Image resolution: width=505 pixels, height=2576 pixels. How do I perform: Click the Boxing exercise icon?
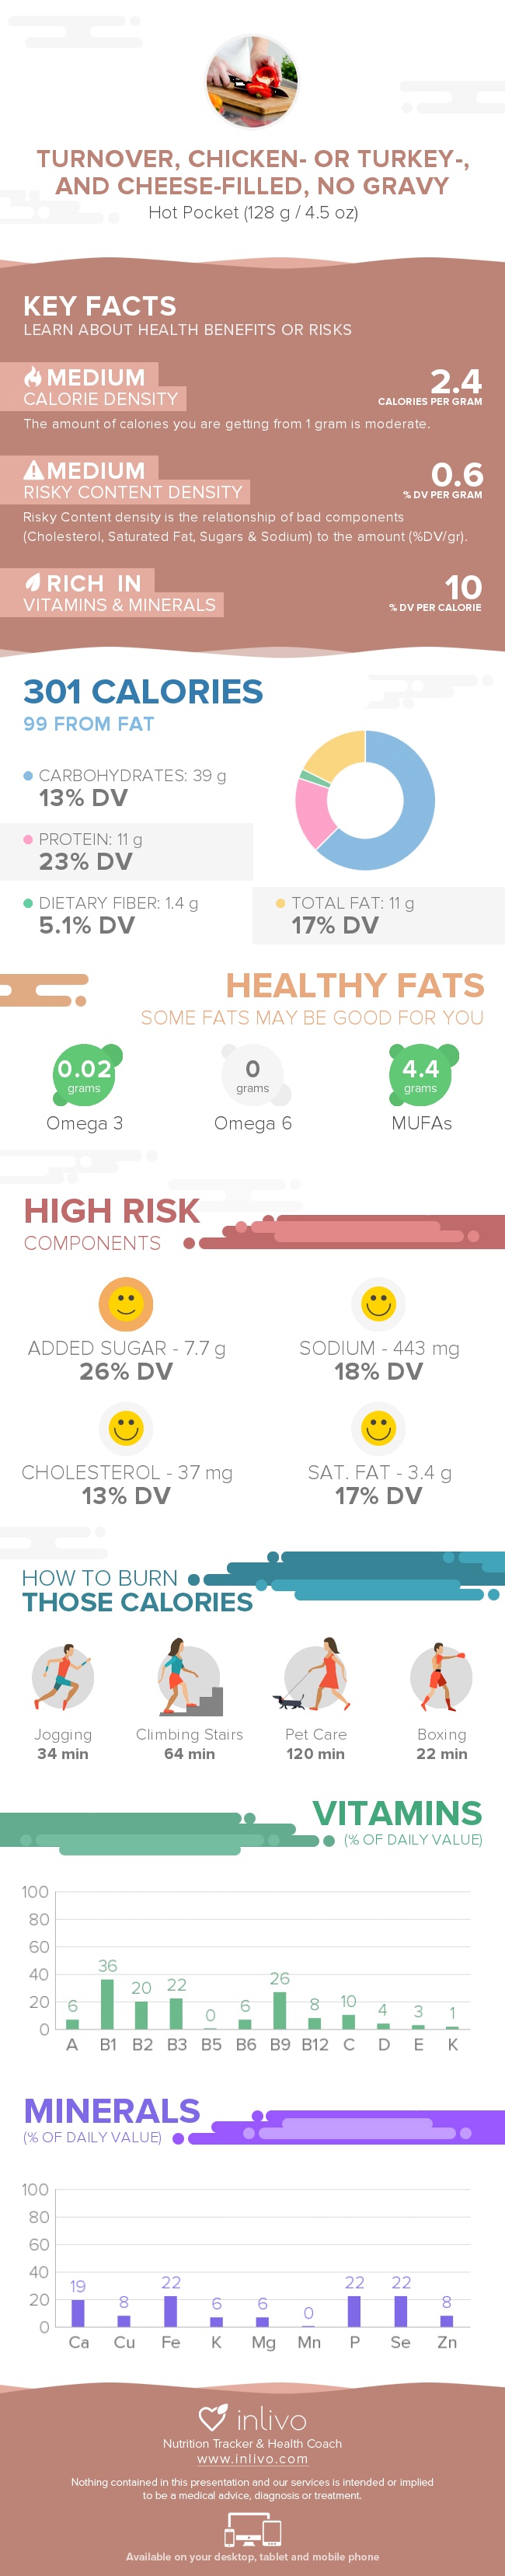(x=440, y=1677)
